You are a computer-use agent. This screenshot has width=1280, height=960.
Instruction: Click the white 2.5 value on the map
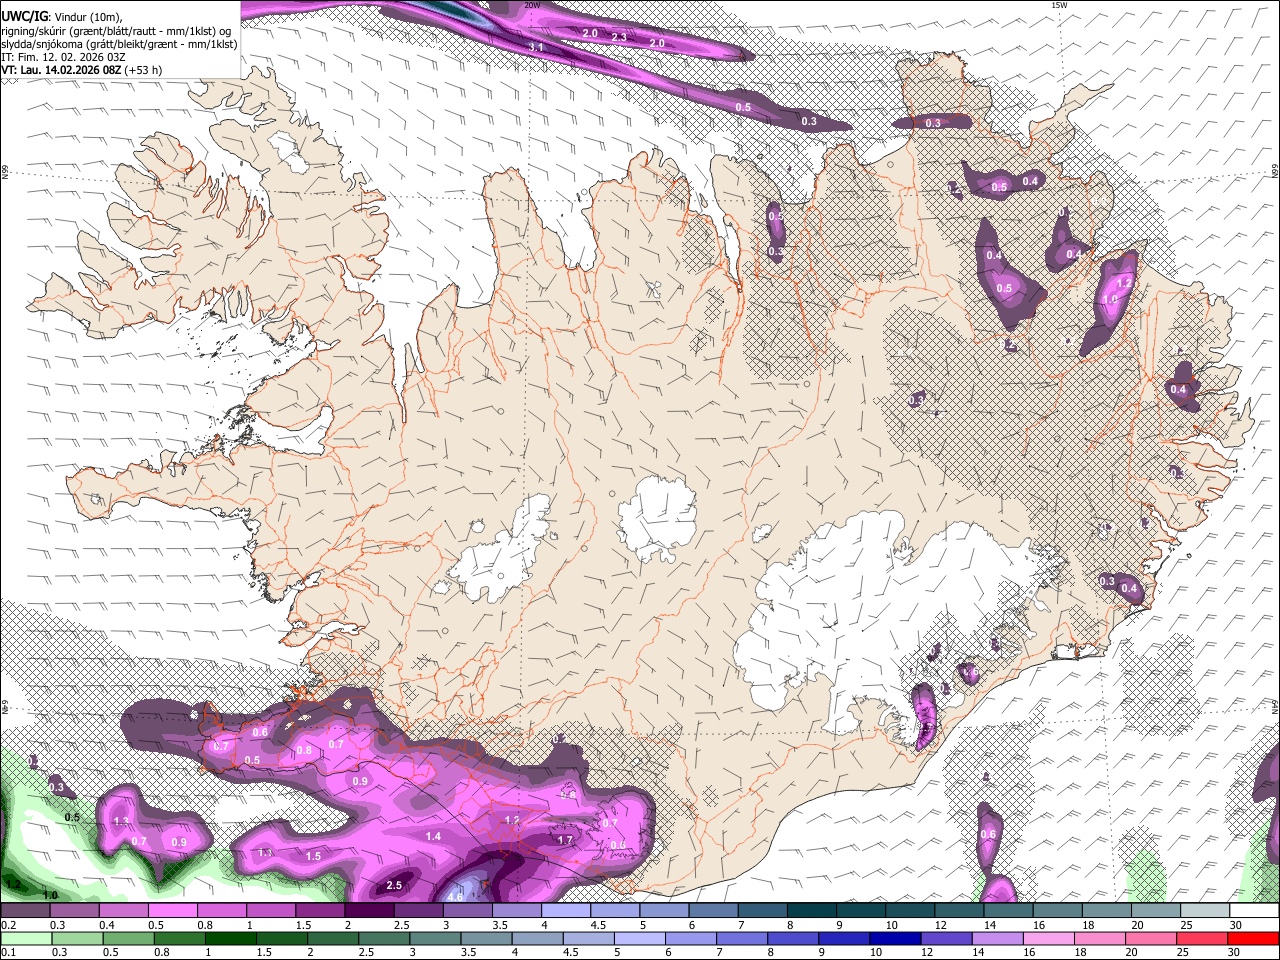394,885
